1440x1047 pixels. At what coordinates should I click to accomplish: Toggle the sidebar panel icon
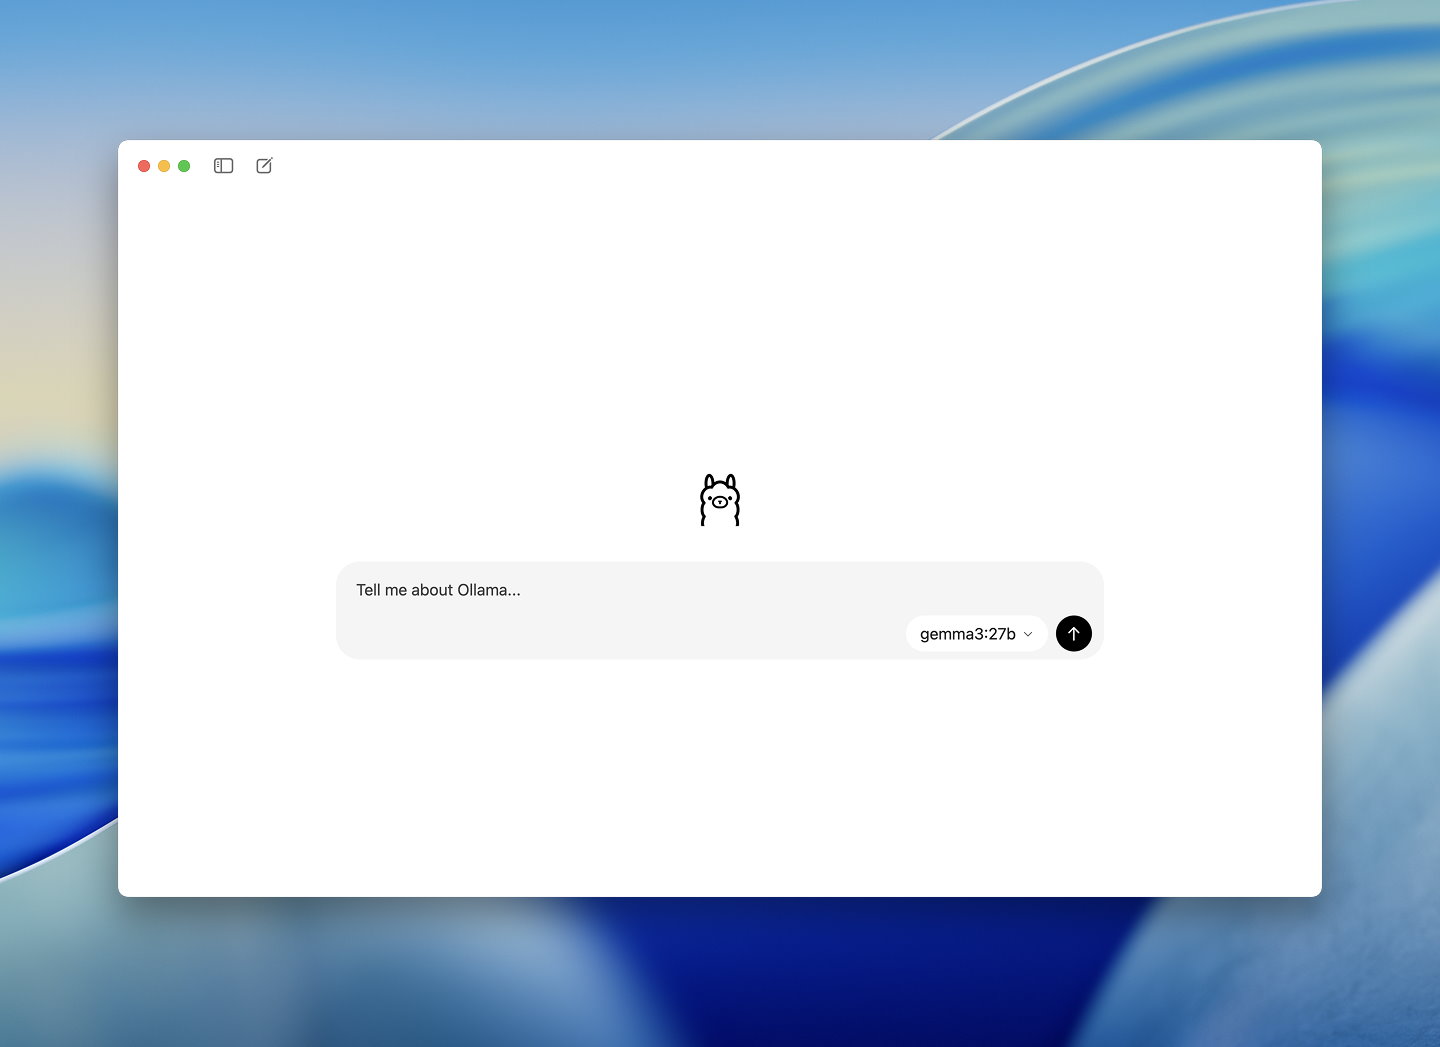coord(223,166)
